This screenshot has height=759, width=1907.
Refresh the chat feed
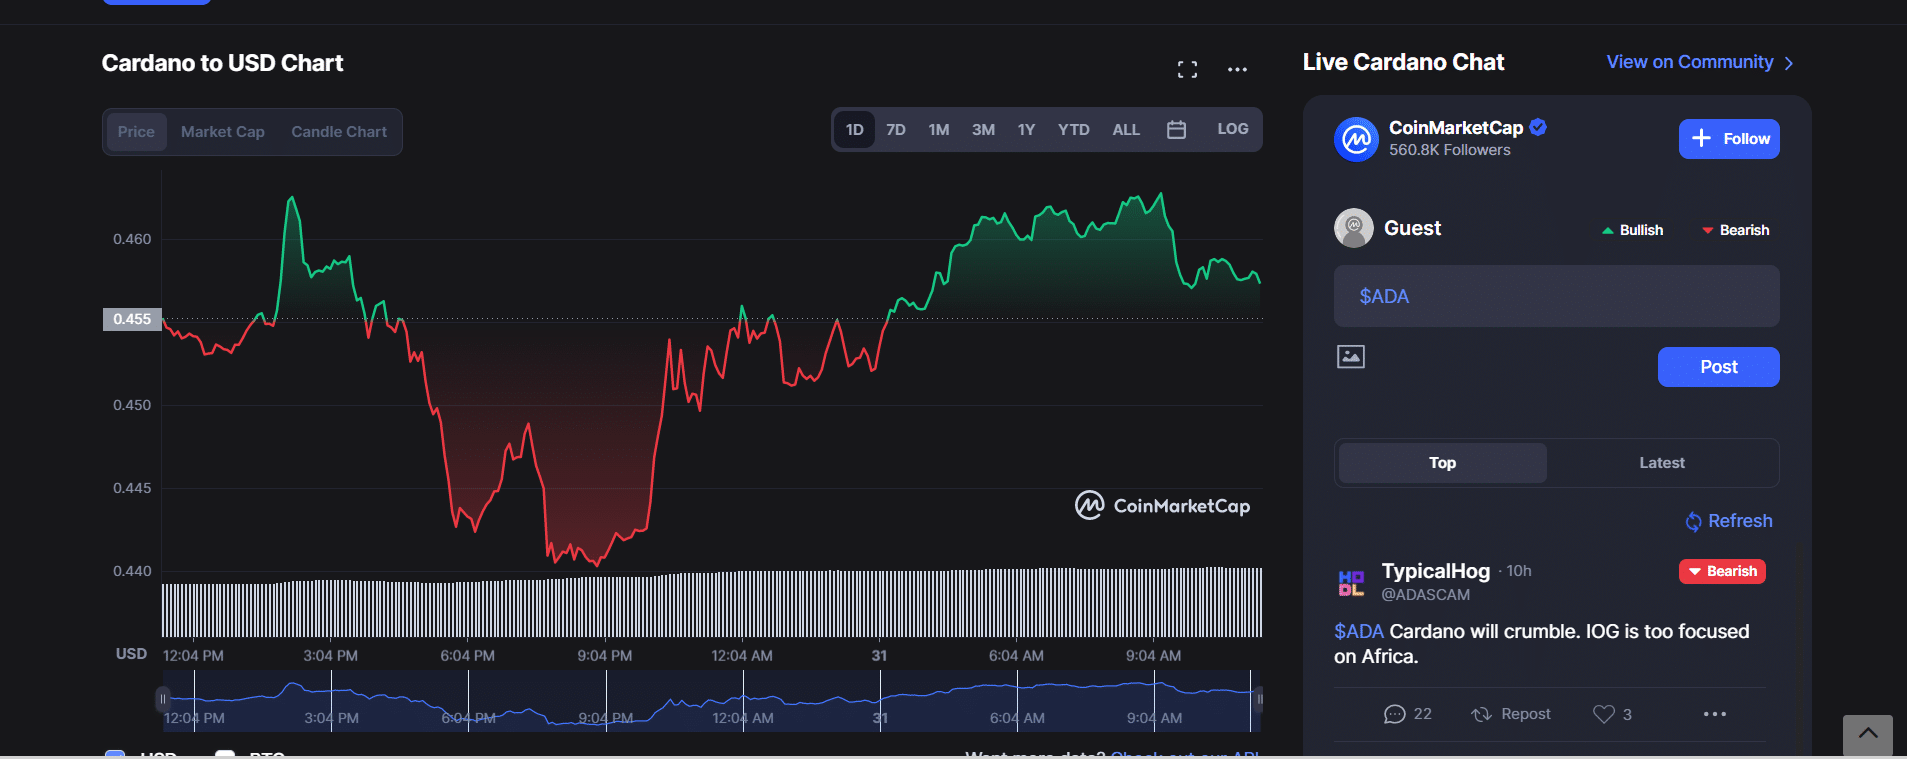pyautogui.click(x=1729, y=521)
